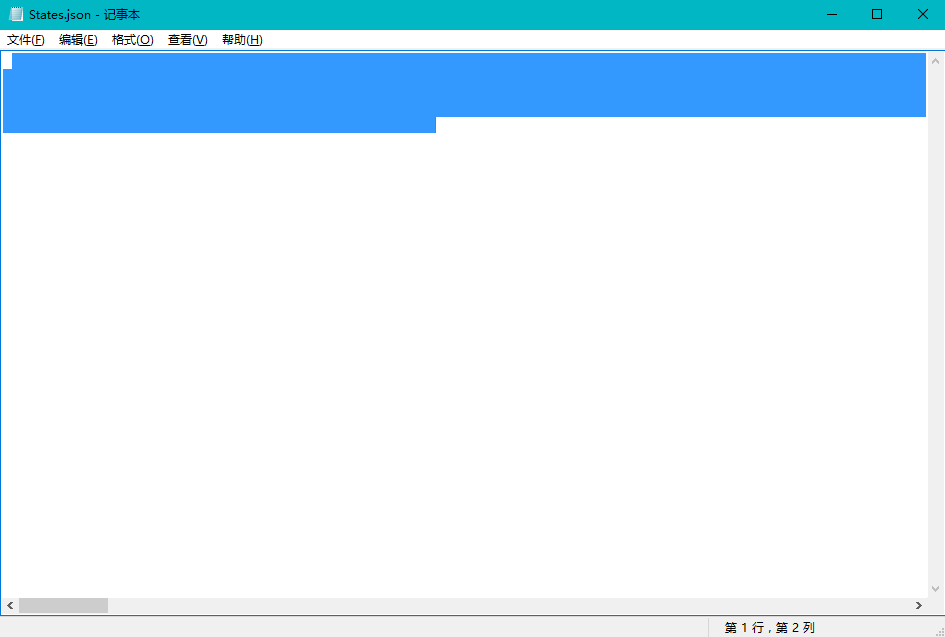Viewport: 945px width, 637px height.
Task: Open the 编辑(E) menu
Action: click(x=78, y=40)
